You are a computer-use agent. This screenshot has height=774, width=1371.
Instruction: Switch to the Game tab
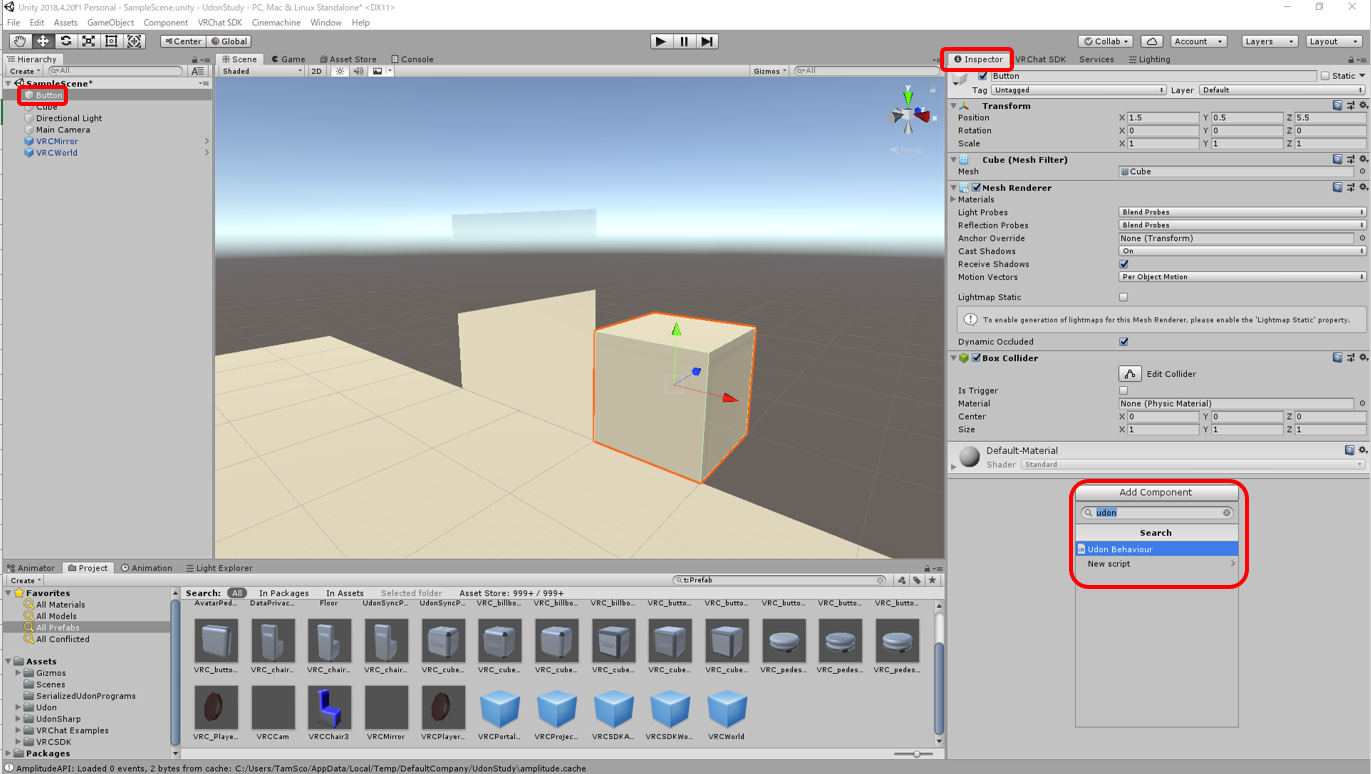[x=289, y=59]
